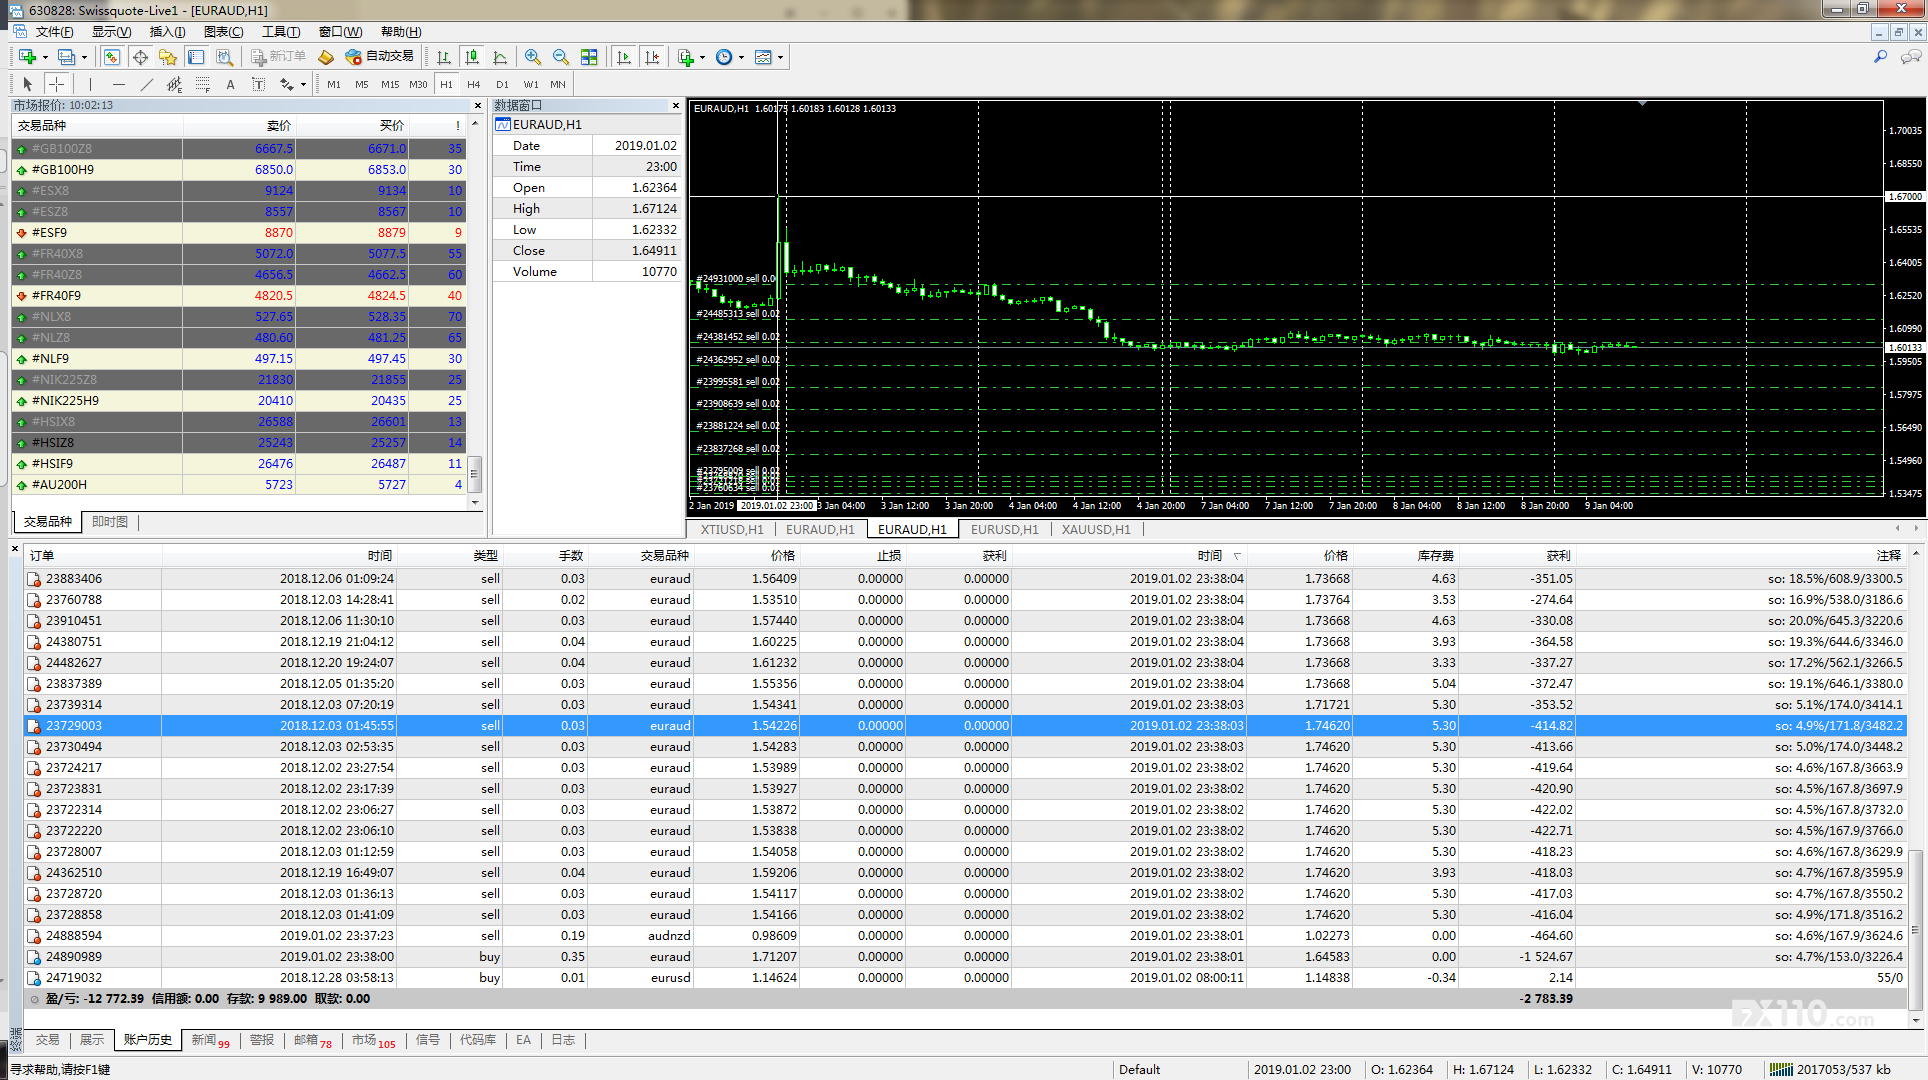
Task: Open the Strategy Tester icon
Action: point(224,57)
